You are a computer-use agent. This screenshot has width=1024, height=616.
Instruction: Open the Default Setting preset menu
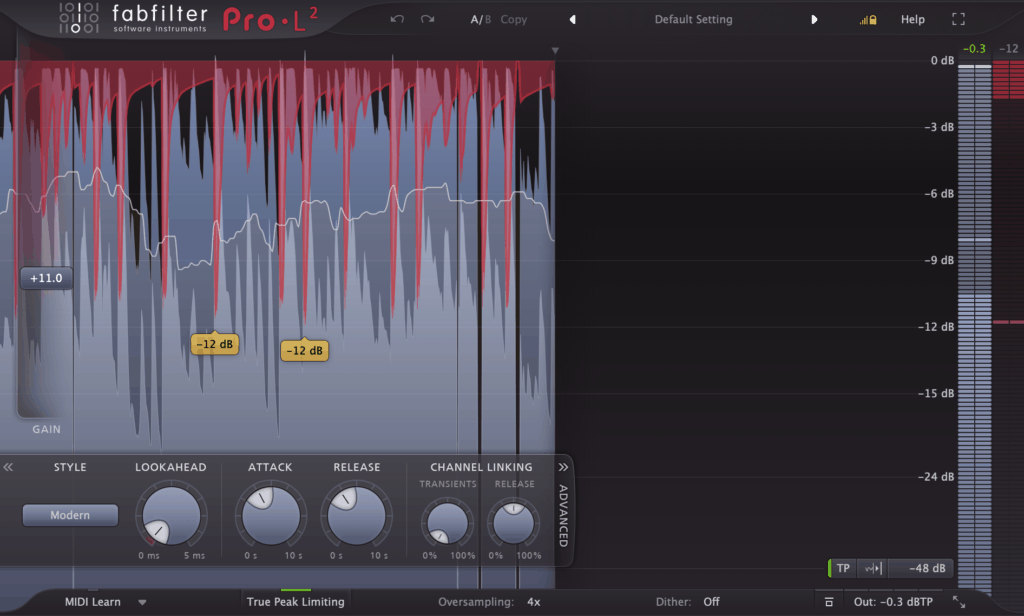click(x=693, y=20)
